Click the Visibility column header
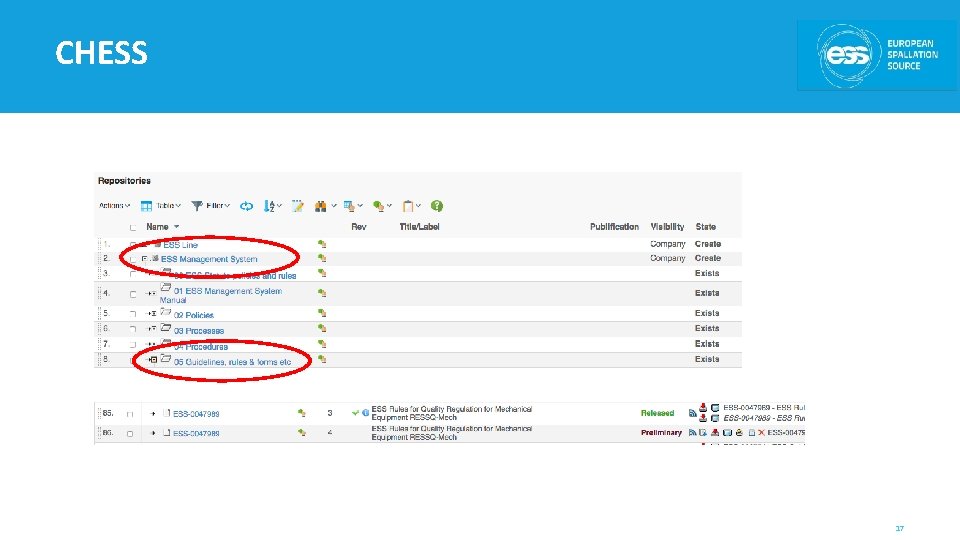This screenshot has height=540, width=960. 667,227
